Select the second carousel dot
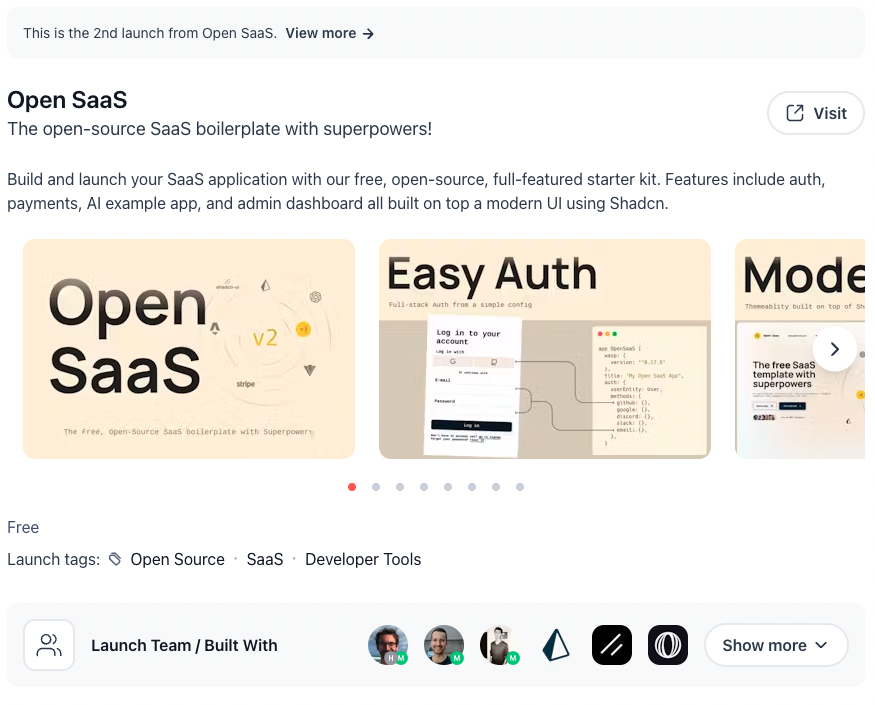 pos(376,487)
